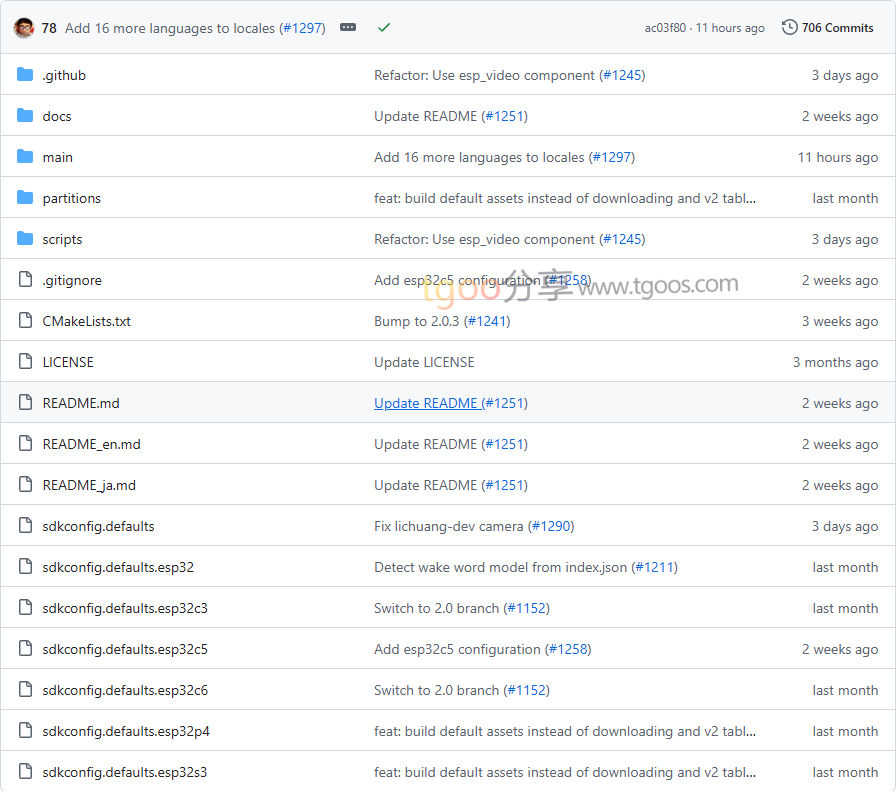This screenshot has width=896, height=792.
Task: Click the LICENSE file icon
Action: [25, 362]
